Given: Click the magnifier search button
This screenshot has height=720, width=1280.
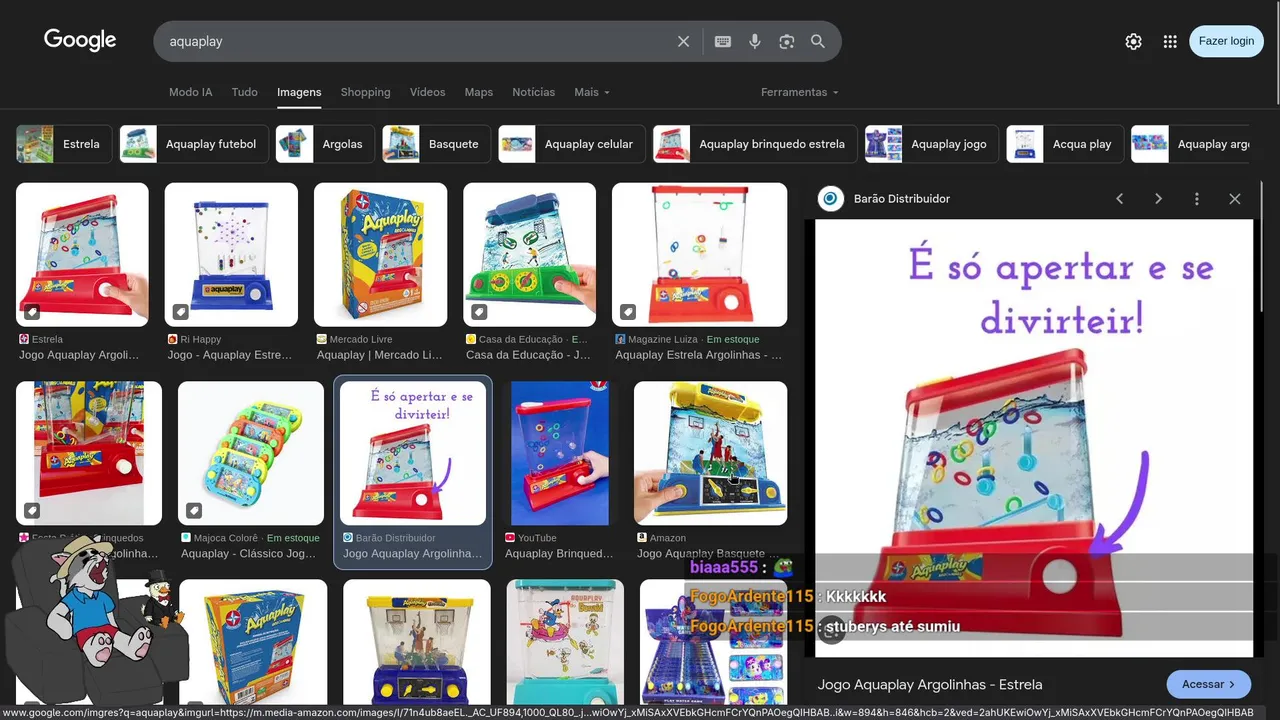Looking at the screenshot, I should click(x=818, y=41).
